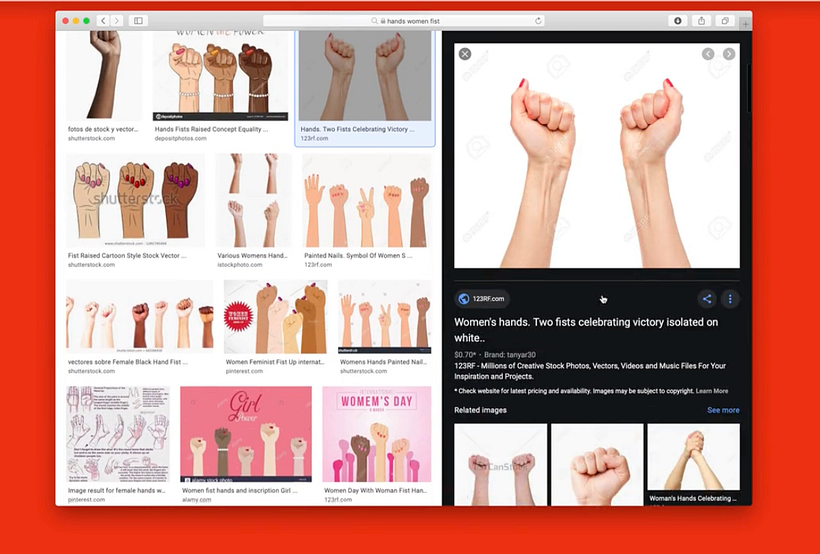Open the 'See more' related images link
Screen dimensions: 820x554
click(x=723, y=410)
